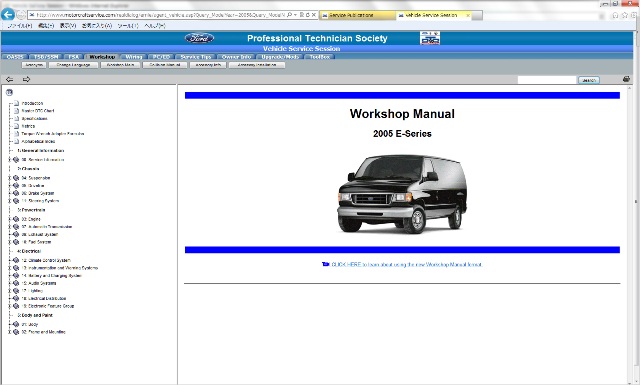Expand the 02: Frame and Mounting node

tap(10, 332)
